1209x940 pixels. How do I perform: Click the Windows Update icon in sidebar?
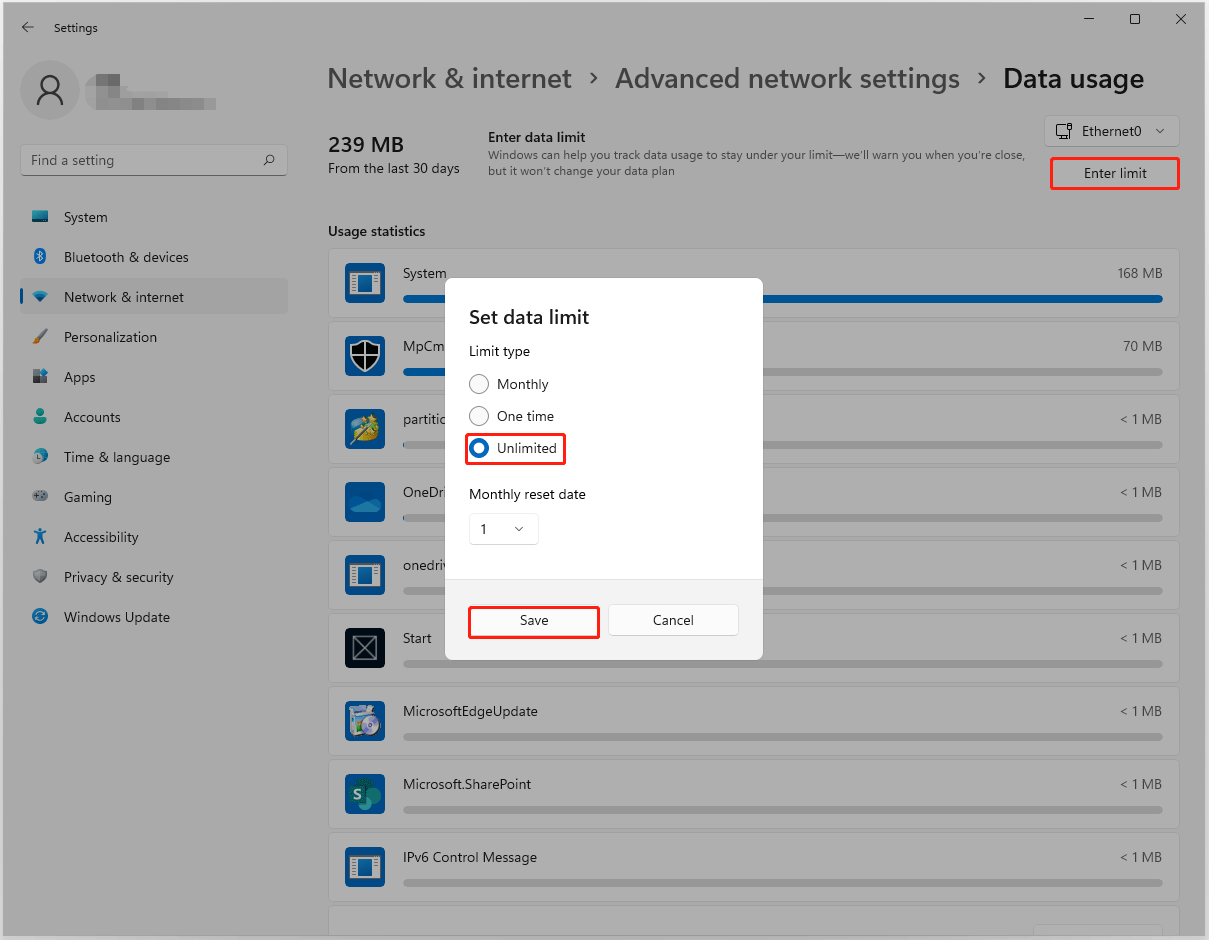(x=40, y=617)
